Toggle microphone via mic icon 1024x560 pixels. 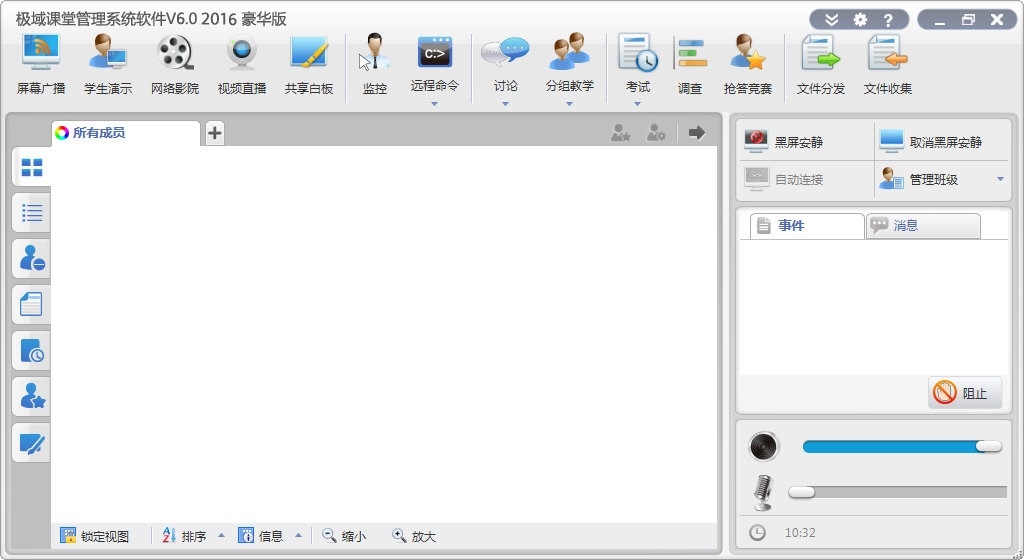point(763,493)
